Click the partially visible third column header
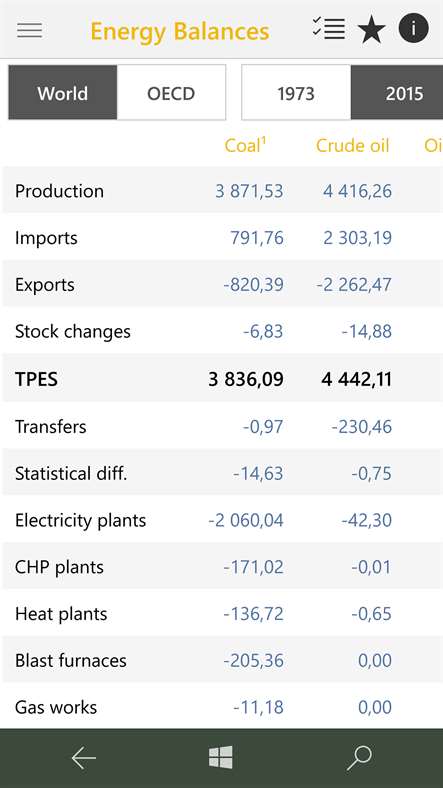This screenshot has height=788, width=443. coord(433,146)
